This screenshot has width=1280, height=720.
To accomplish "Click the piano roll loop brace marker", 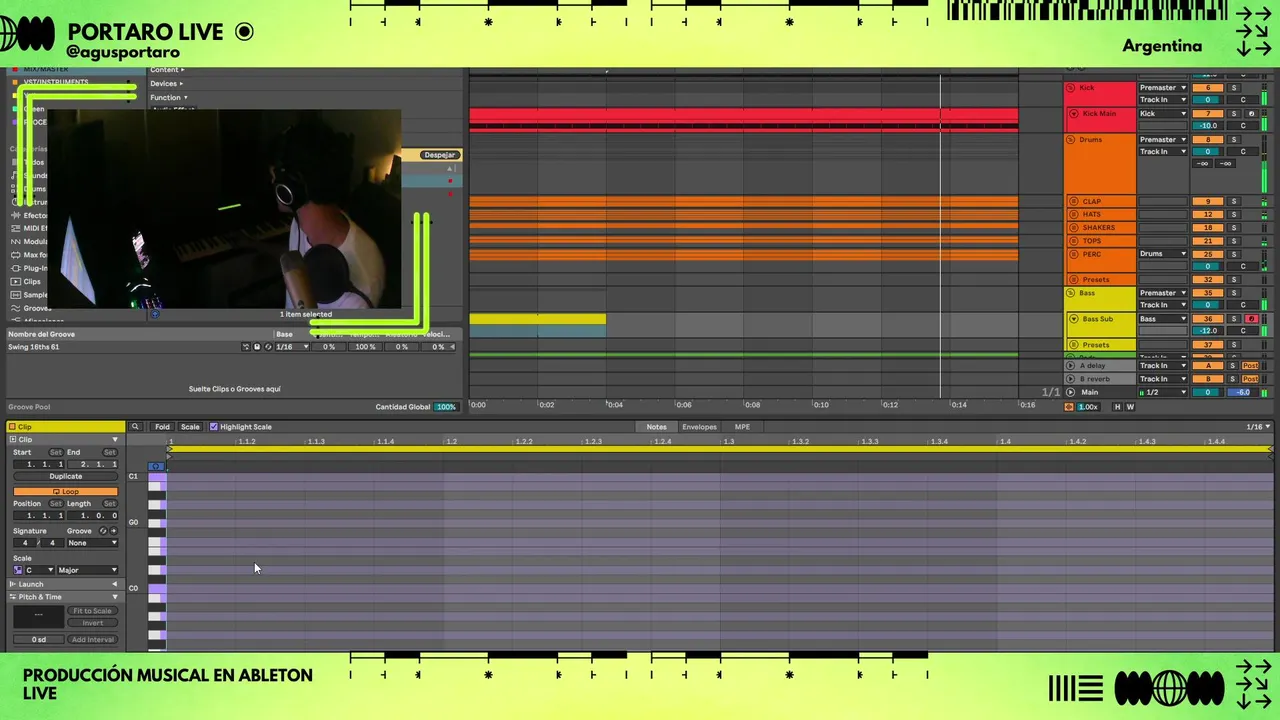I will point(169,449).
